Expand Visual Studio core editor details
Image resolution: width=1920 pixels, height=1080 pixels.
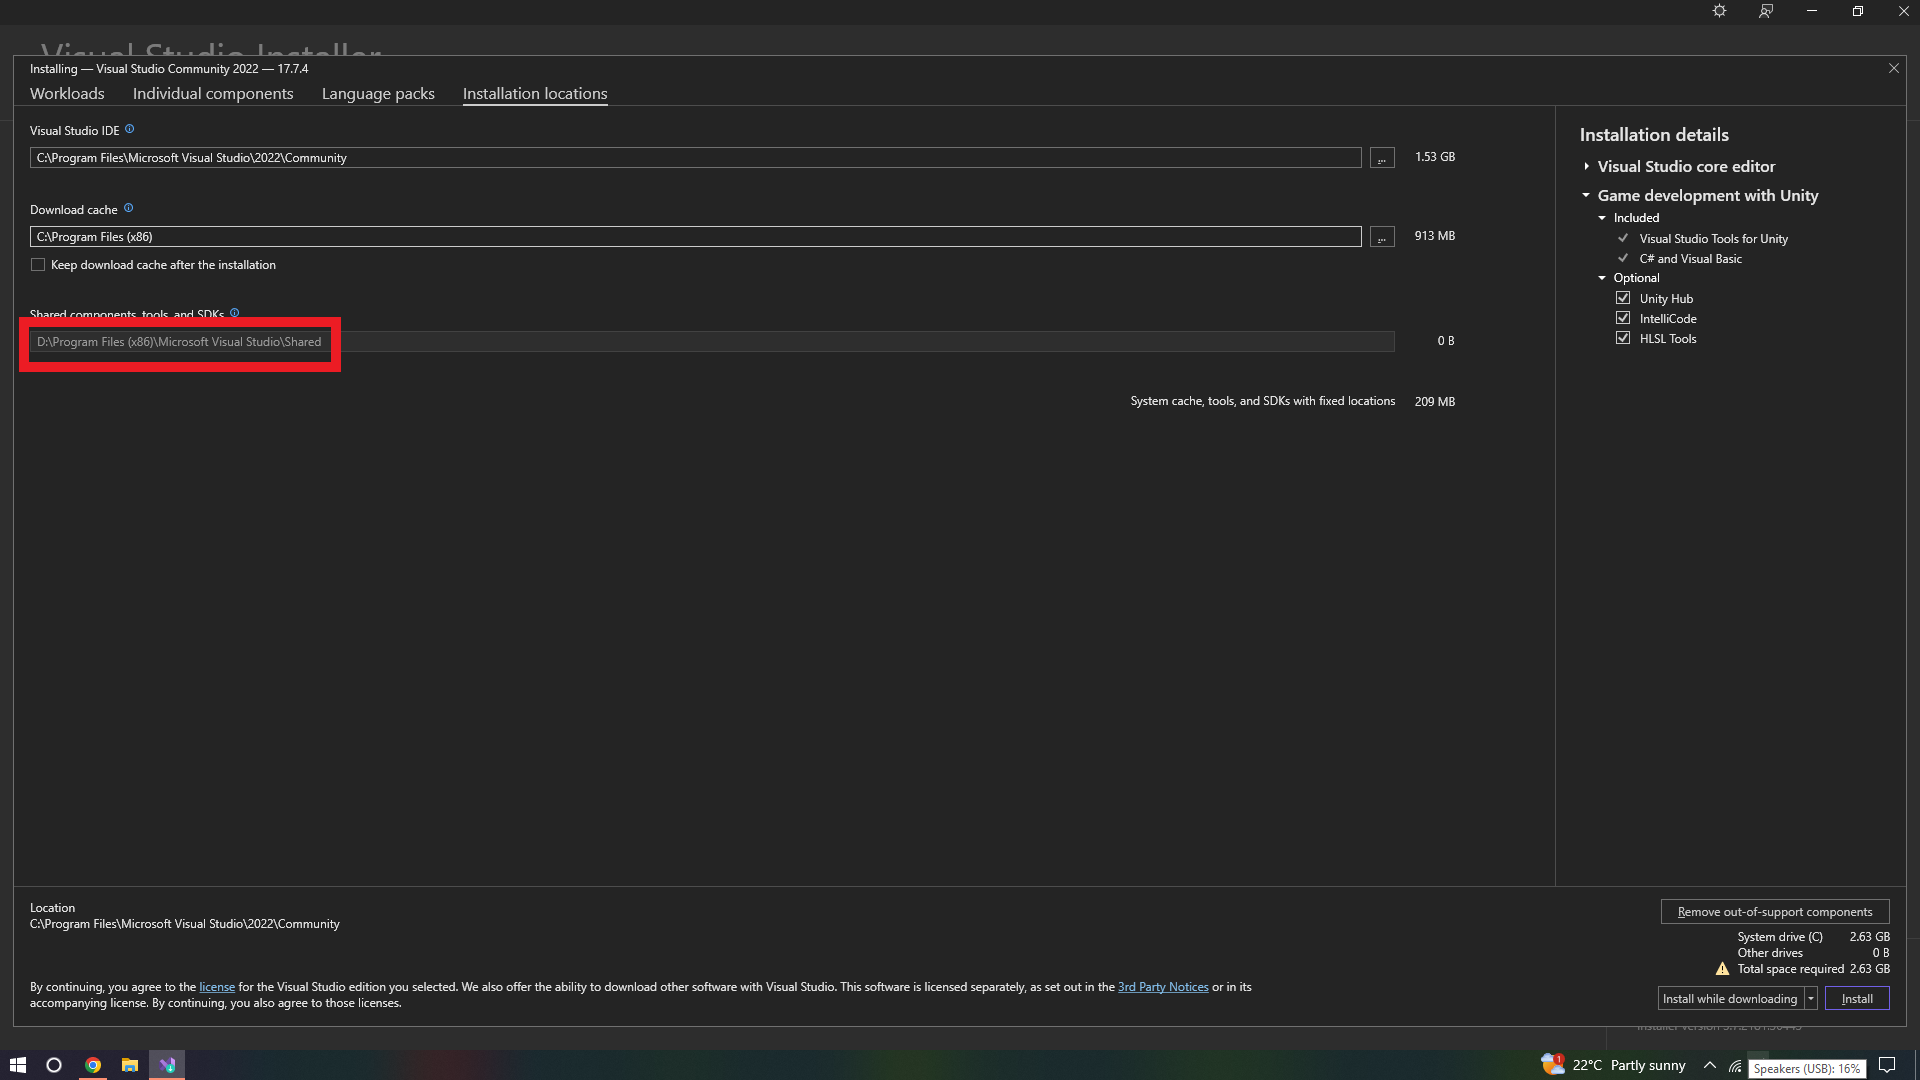[1587, 167]
